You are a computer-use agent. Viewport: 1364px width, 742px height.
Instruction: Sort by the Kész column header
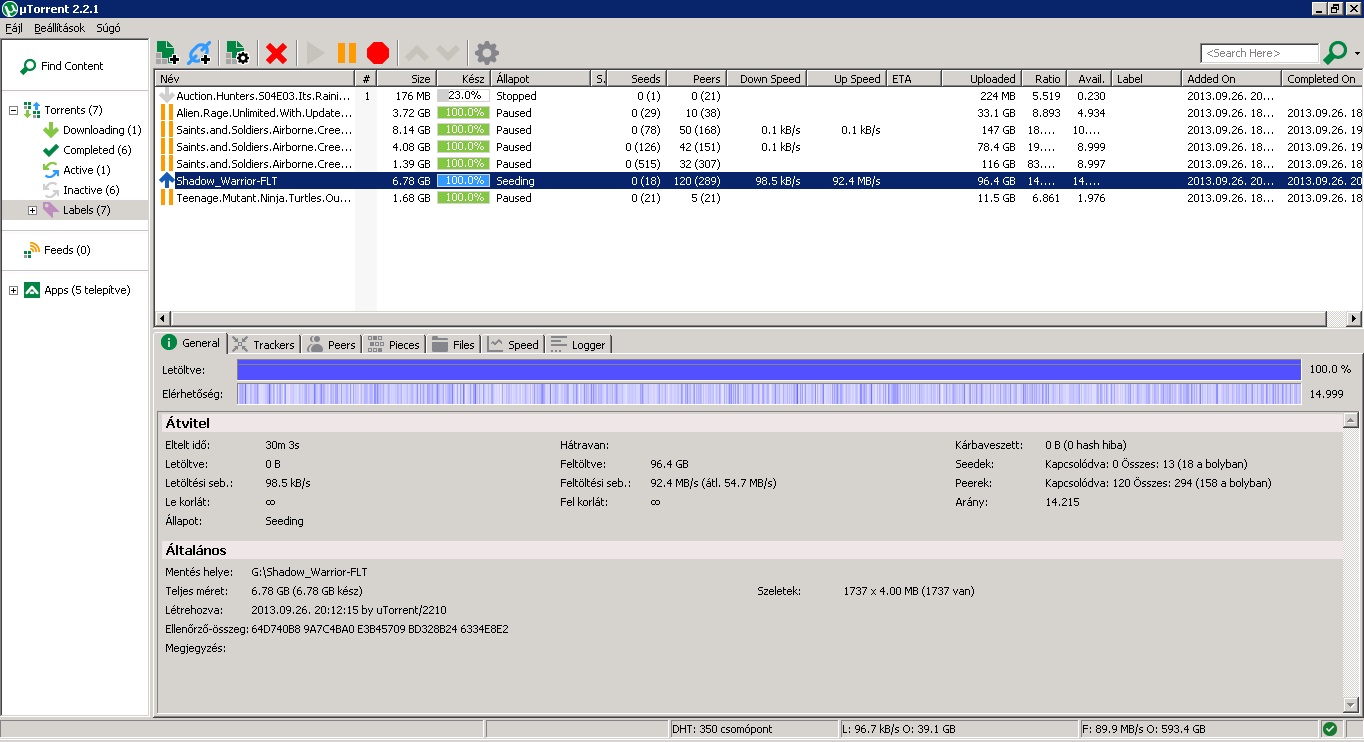pos(464,78)
